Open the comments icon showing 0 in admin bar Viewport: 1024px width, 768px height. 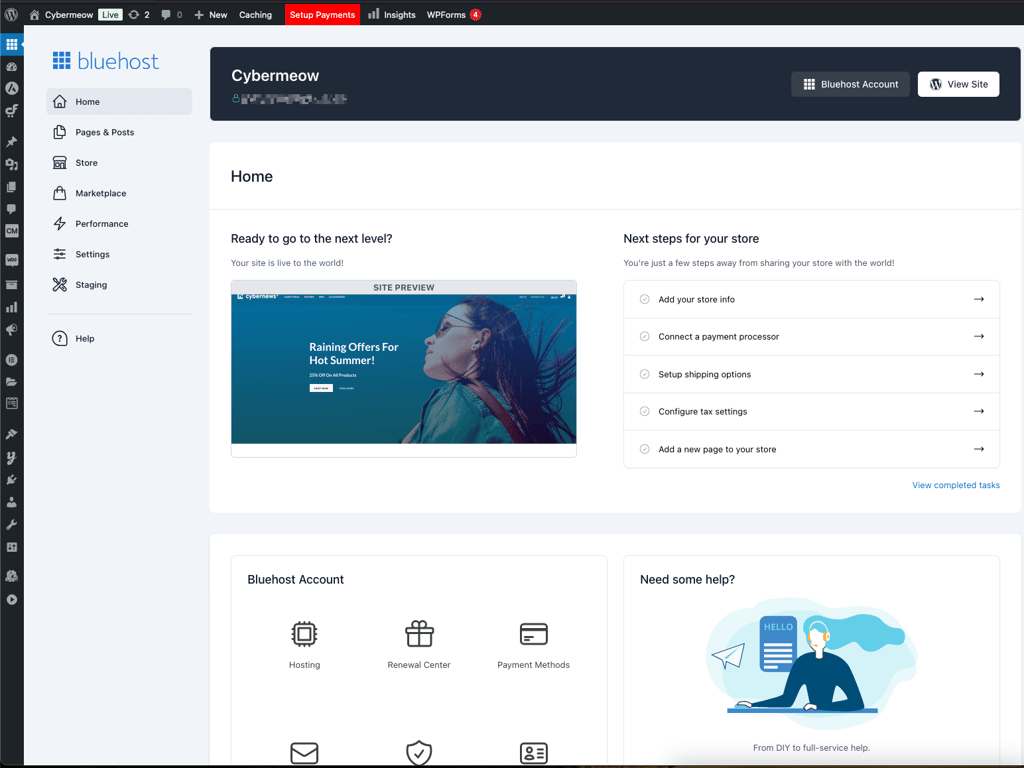(x=172, y=14)
